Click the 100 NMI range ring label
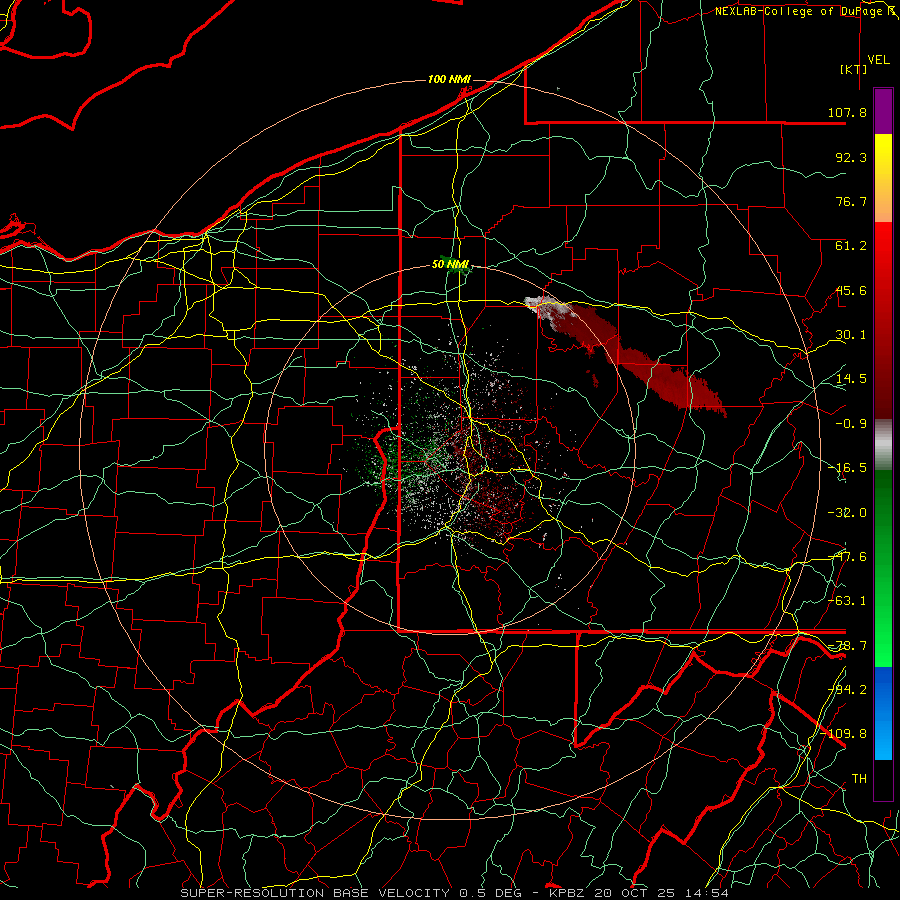 click(x=449, y=79)
